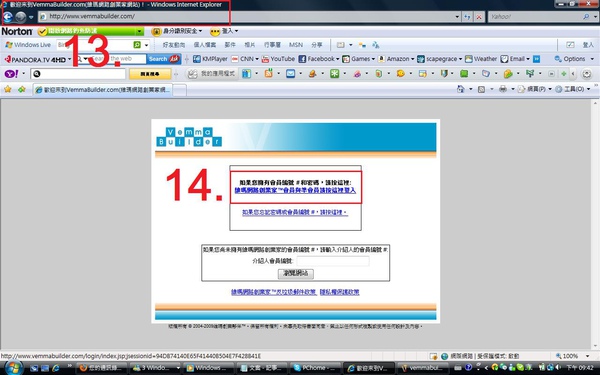Image resolution: width=600 pixels, height=375 pixels.
Task: Open the Amazon toolbar dropdown
Action: [412, 59]
